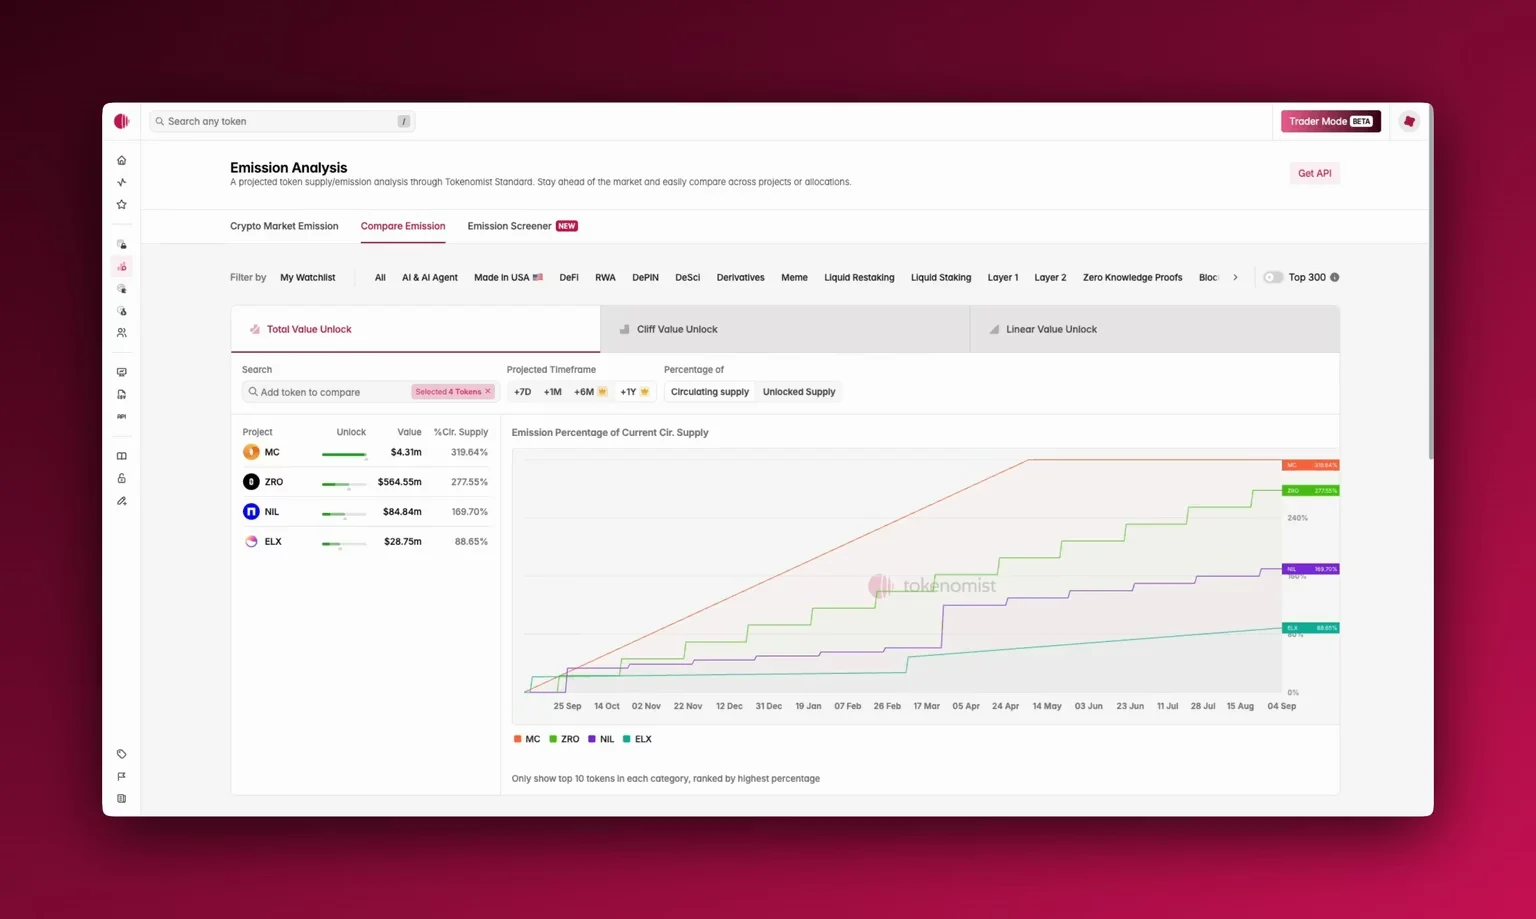
Task: Open the people/users icon in the sidebar
Action: [x=122, y=333]
